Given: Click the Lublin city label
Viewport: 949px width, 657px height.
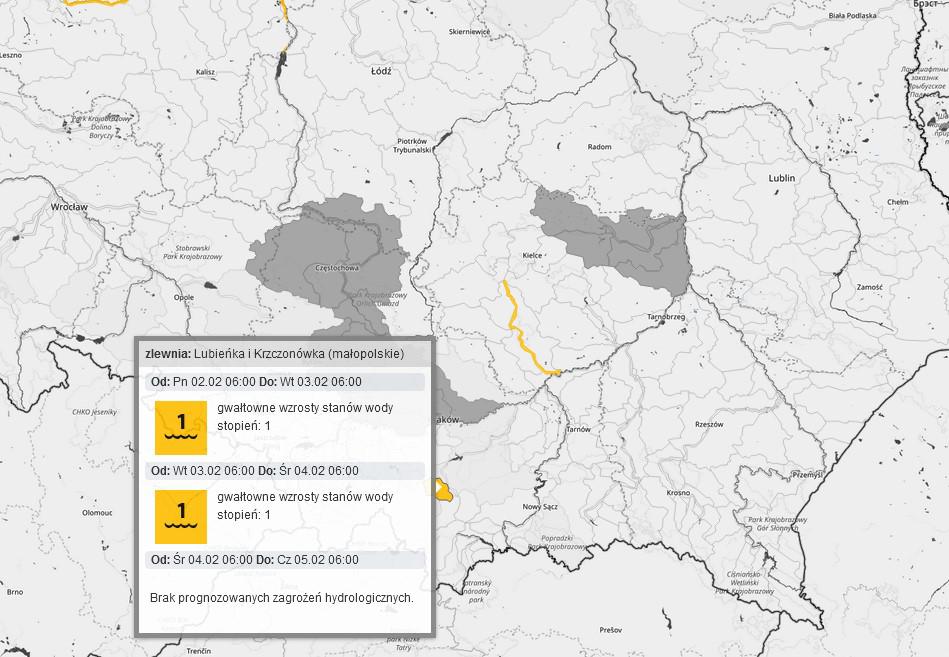Looking at the screenshot, I should click(781, 178).
